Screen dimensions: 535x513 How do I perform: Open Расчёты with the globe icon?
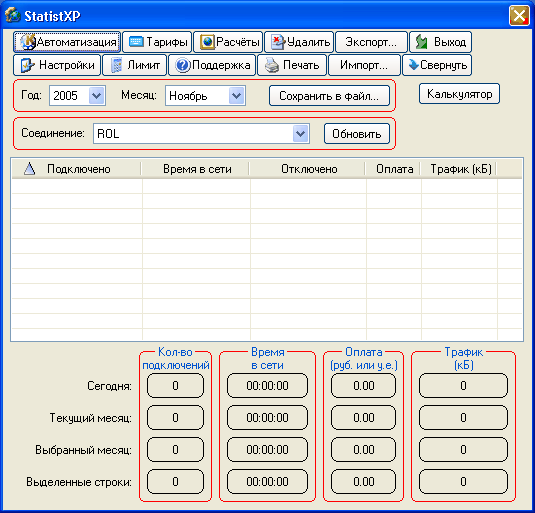228,42
